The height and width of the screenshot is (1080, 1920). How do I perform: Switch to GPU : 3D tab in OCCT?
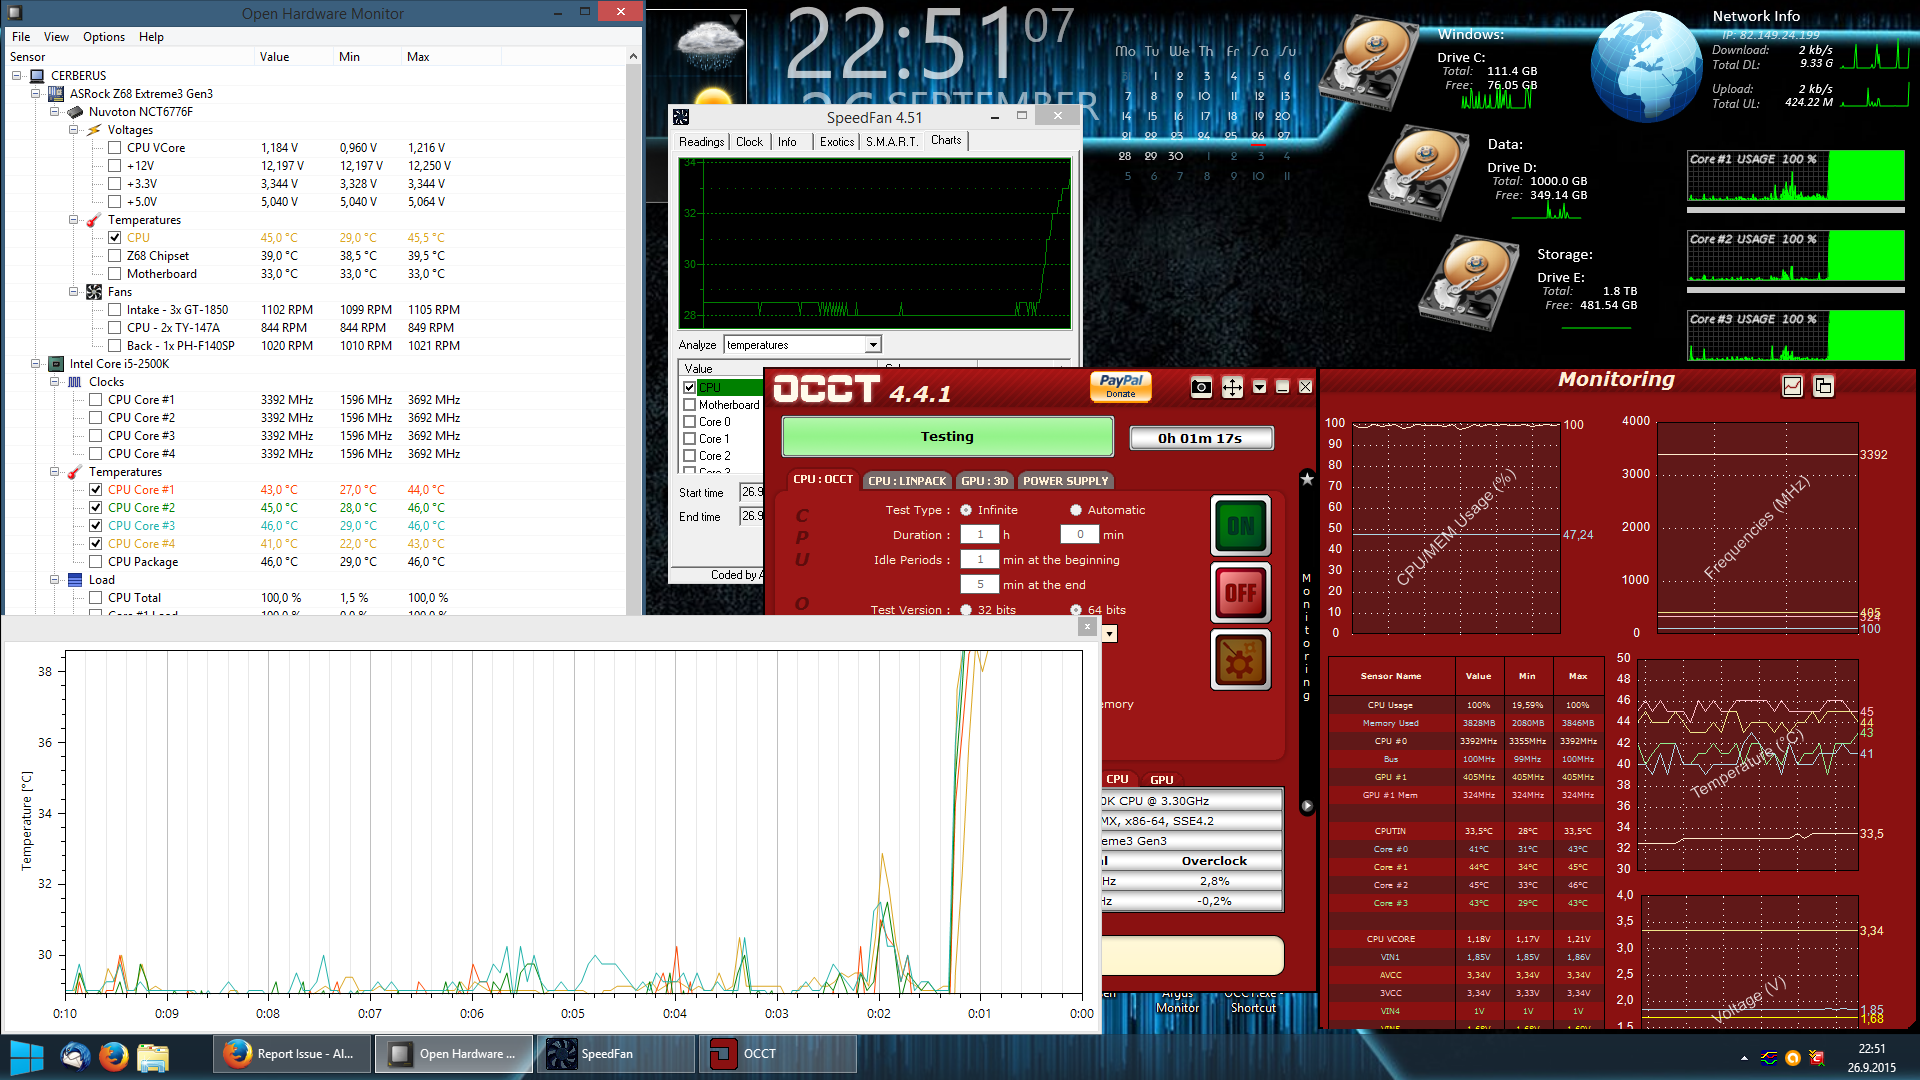click(x=985, y=481)
